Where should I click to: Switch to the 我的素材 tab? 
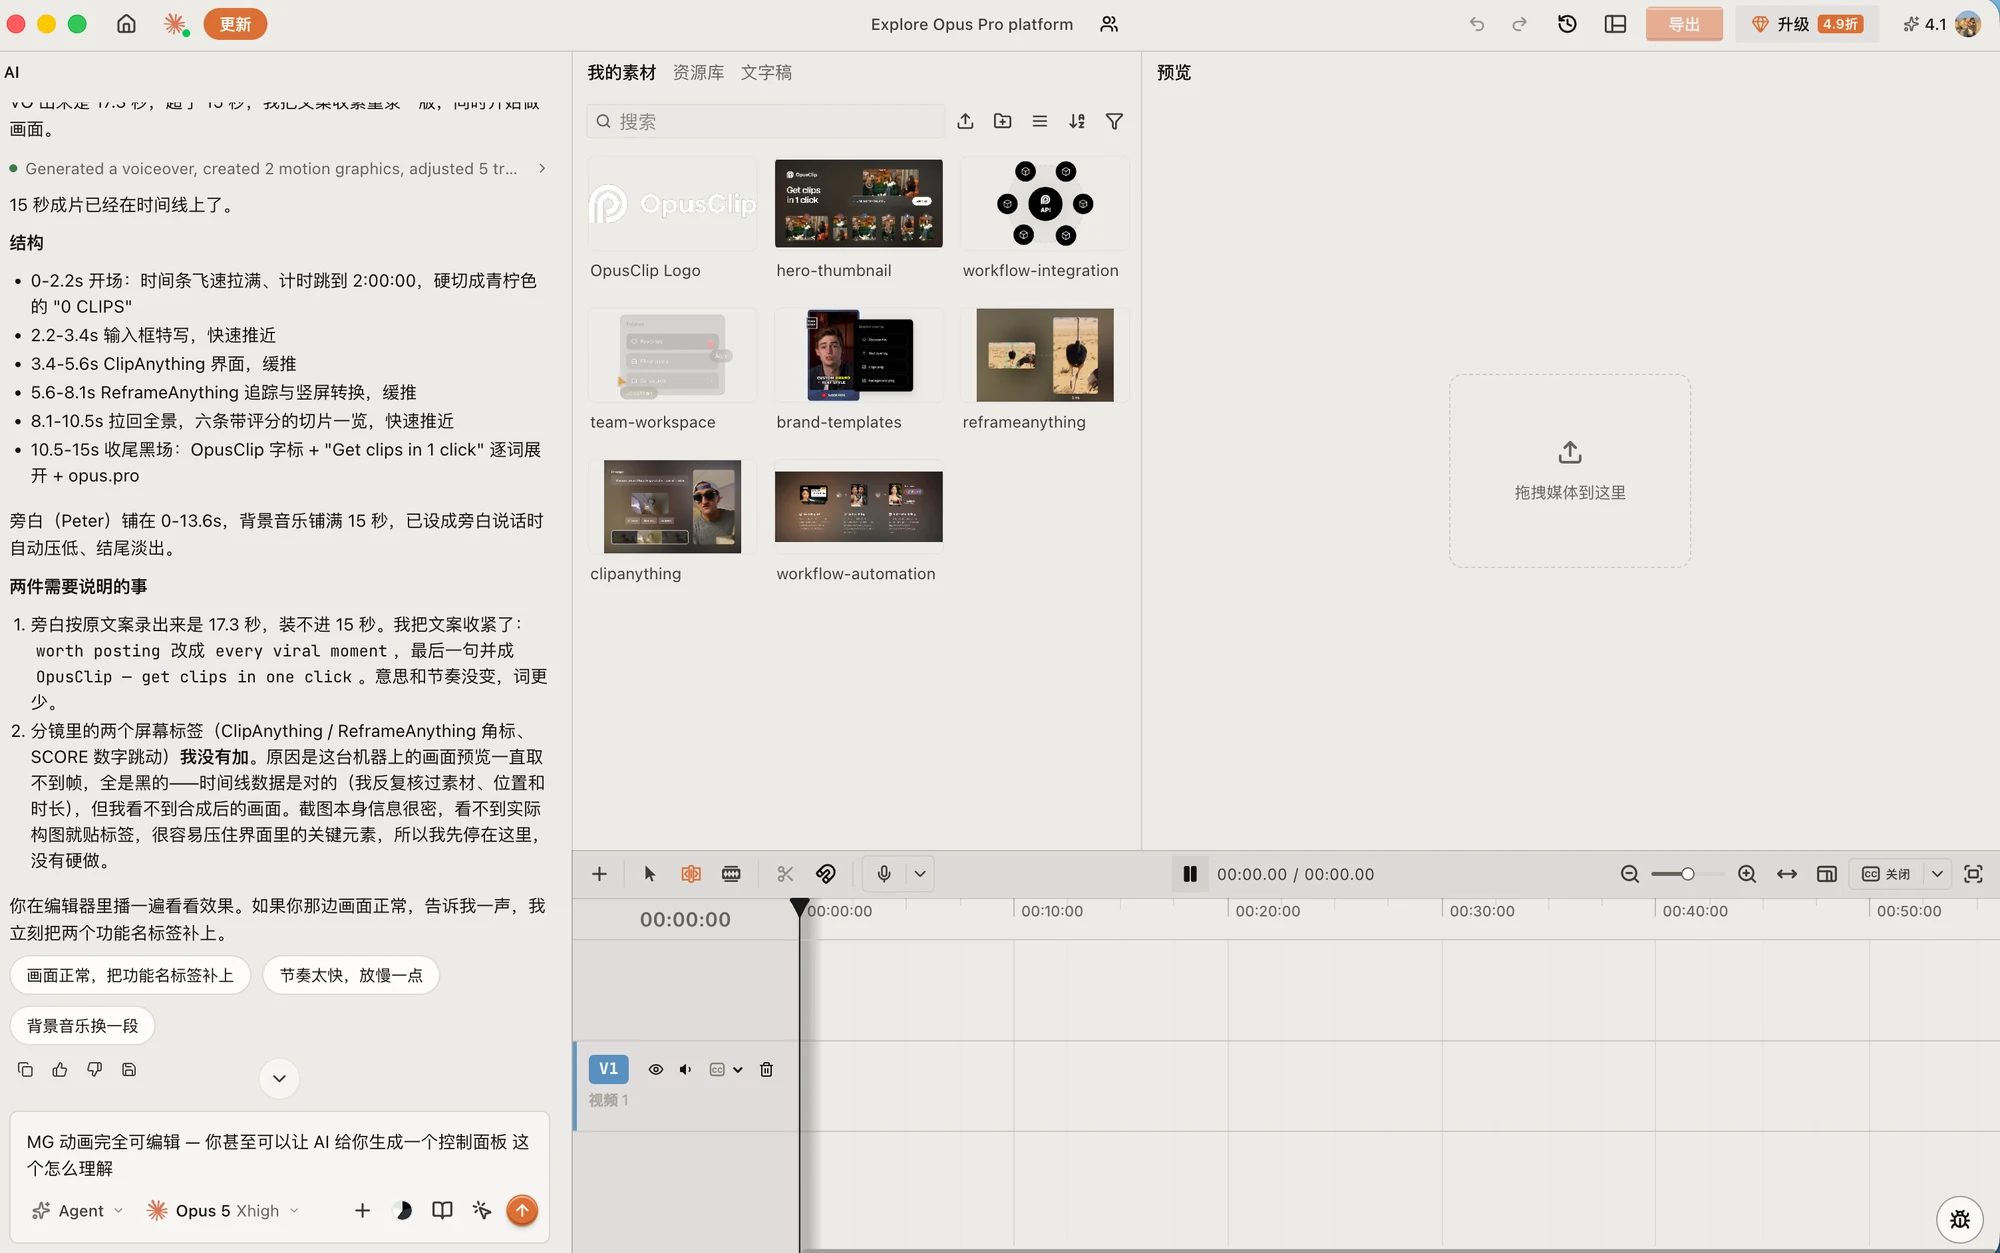pos(622,72)
